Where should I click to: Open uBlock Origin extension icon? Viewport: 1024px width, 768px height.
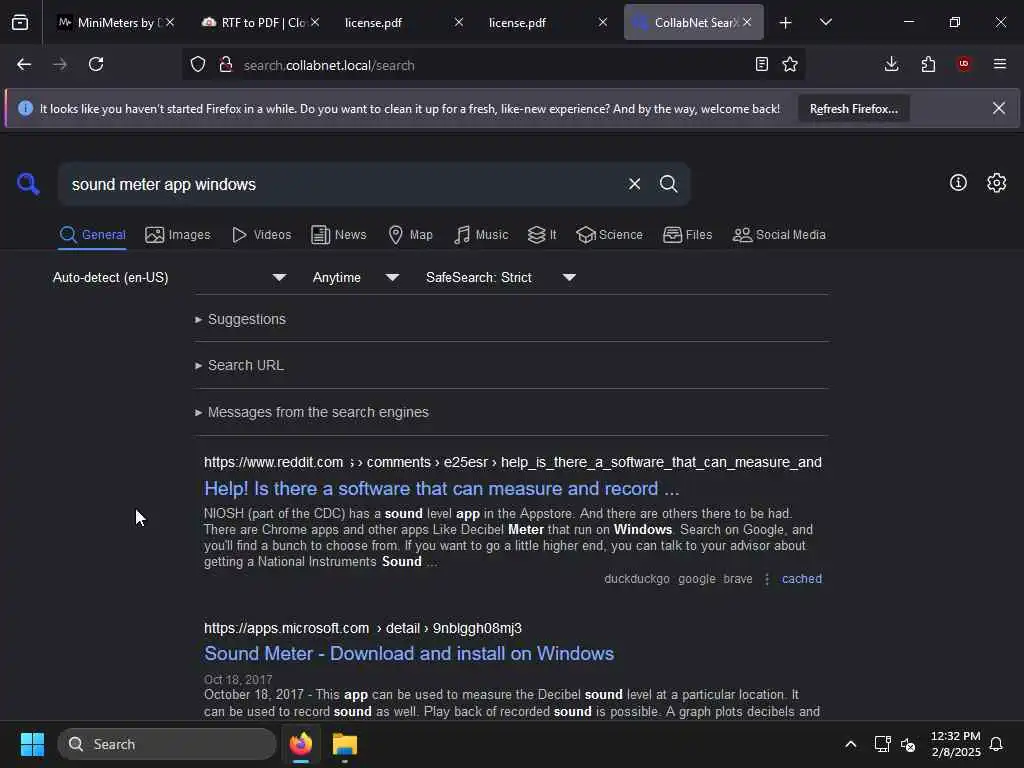(x=964, y=64)
